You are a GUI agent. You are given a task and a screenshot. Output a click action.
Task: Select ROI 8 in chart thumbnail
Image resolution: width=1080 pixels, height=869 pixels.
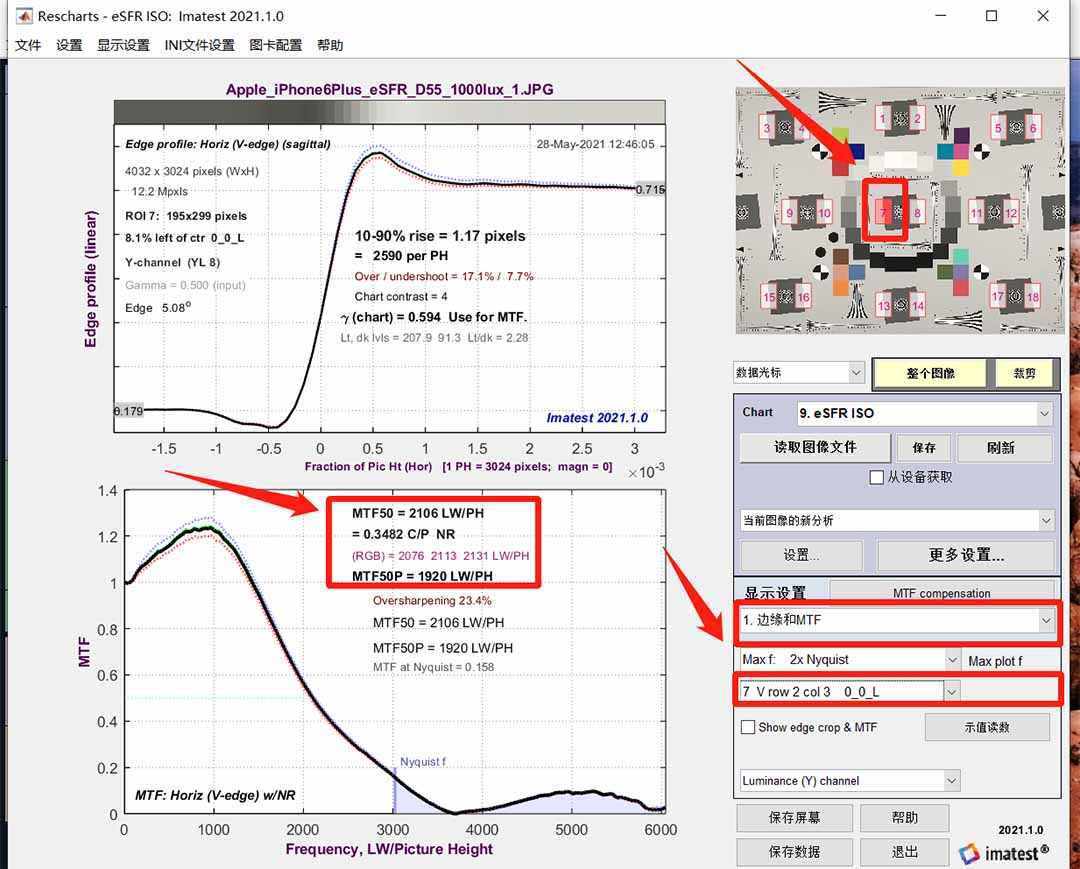(917, 212)
